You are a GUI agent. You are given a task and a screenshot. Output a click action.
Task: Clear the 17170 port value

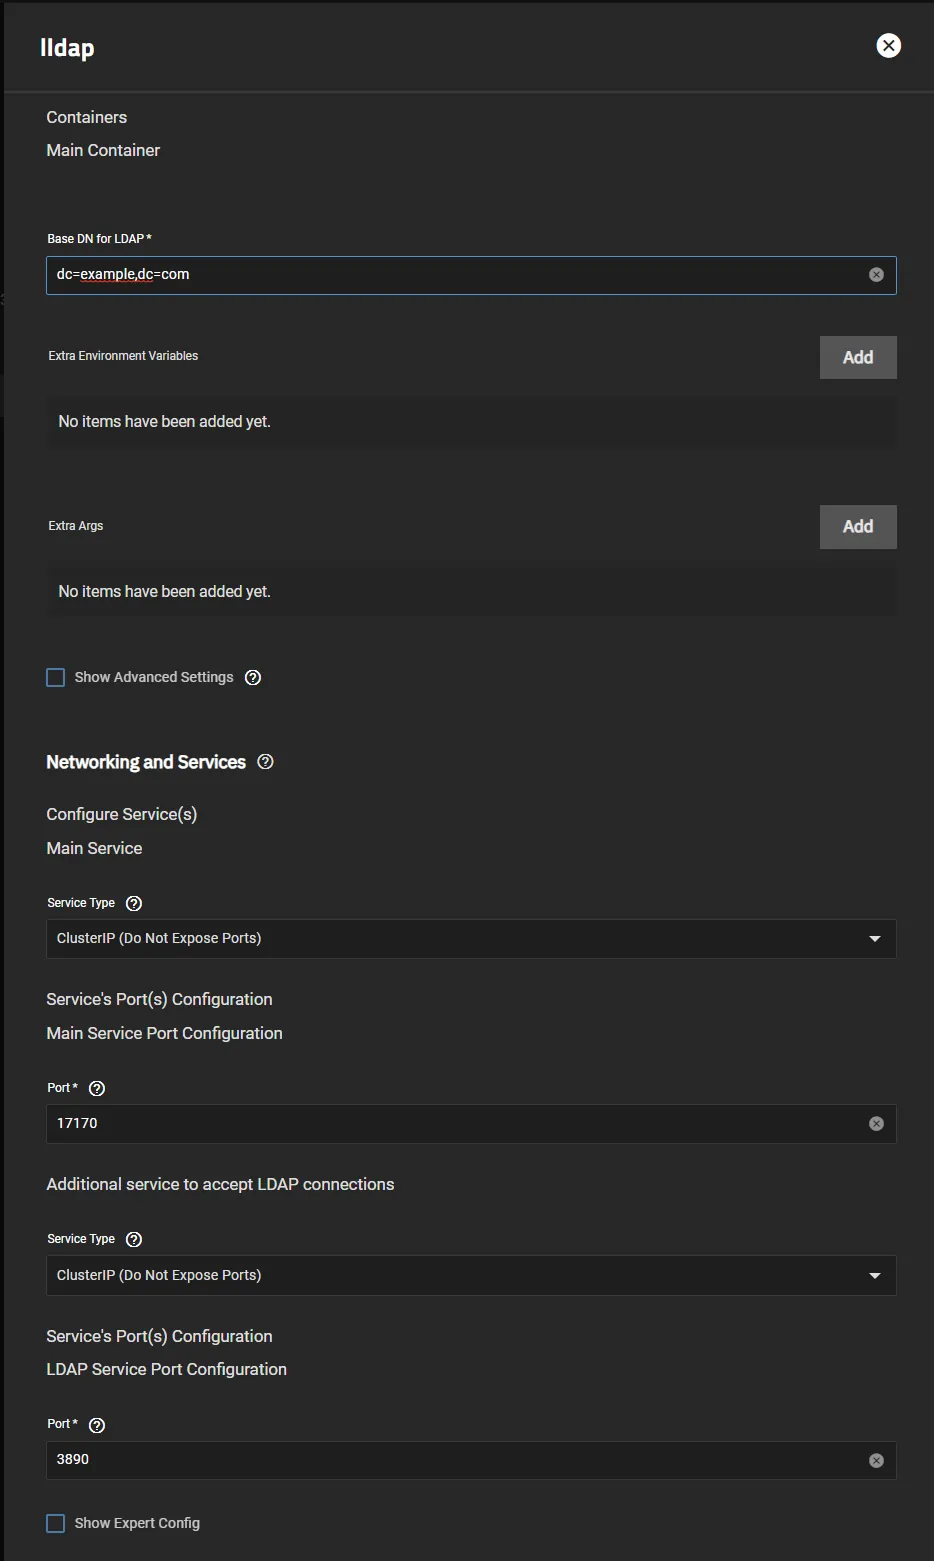tap(876, 1124)
